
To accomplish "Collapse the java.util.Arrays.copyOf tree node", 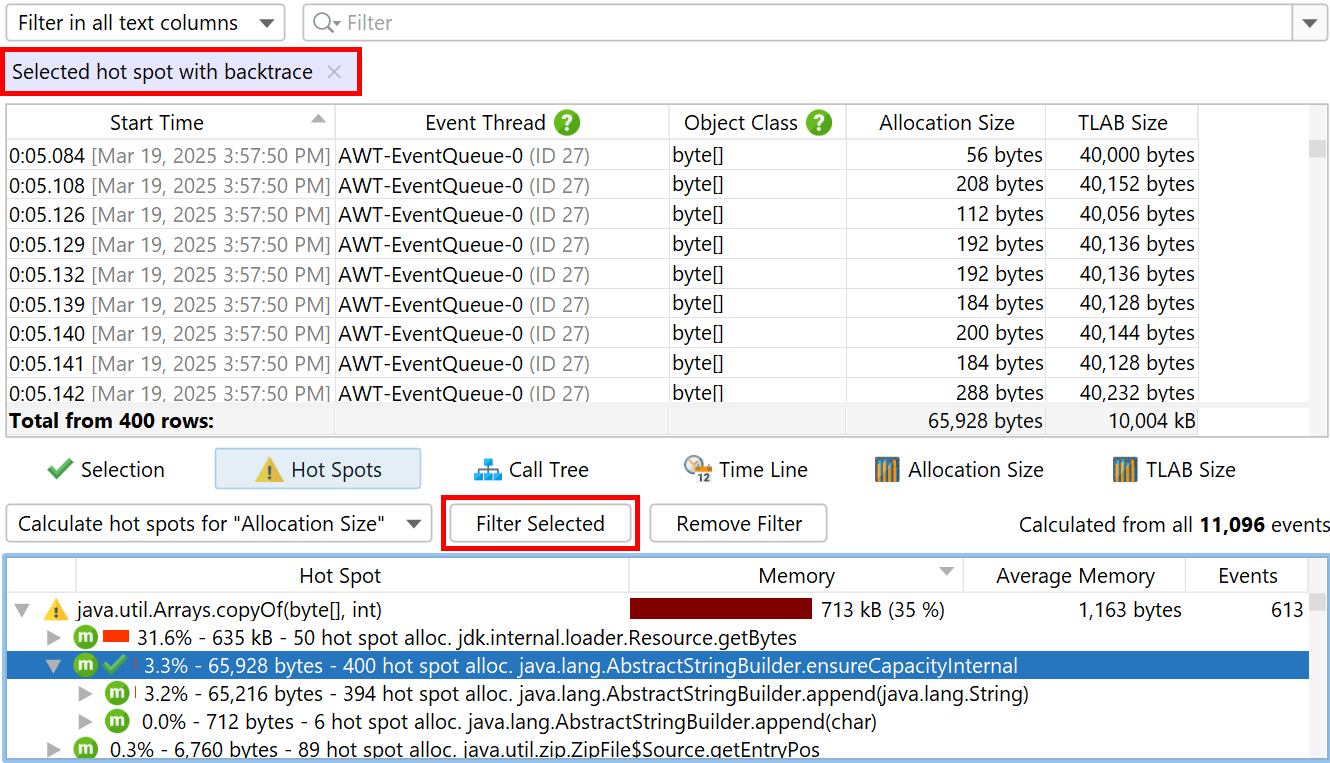I will coord(22,609).
